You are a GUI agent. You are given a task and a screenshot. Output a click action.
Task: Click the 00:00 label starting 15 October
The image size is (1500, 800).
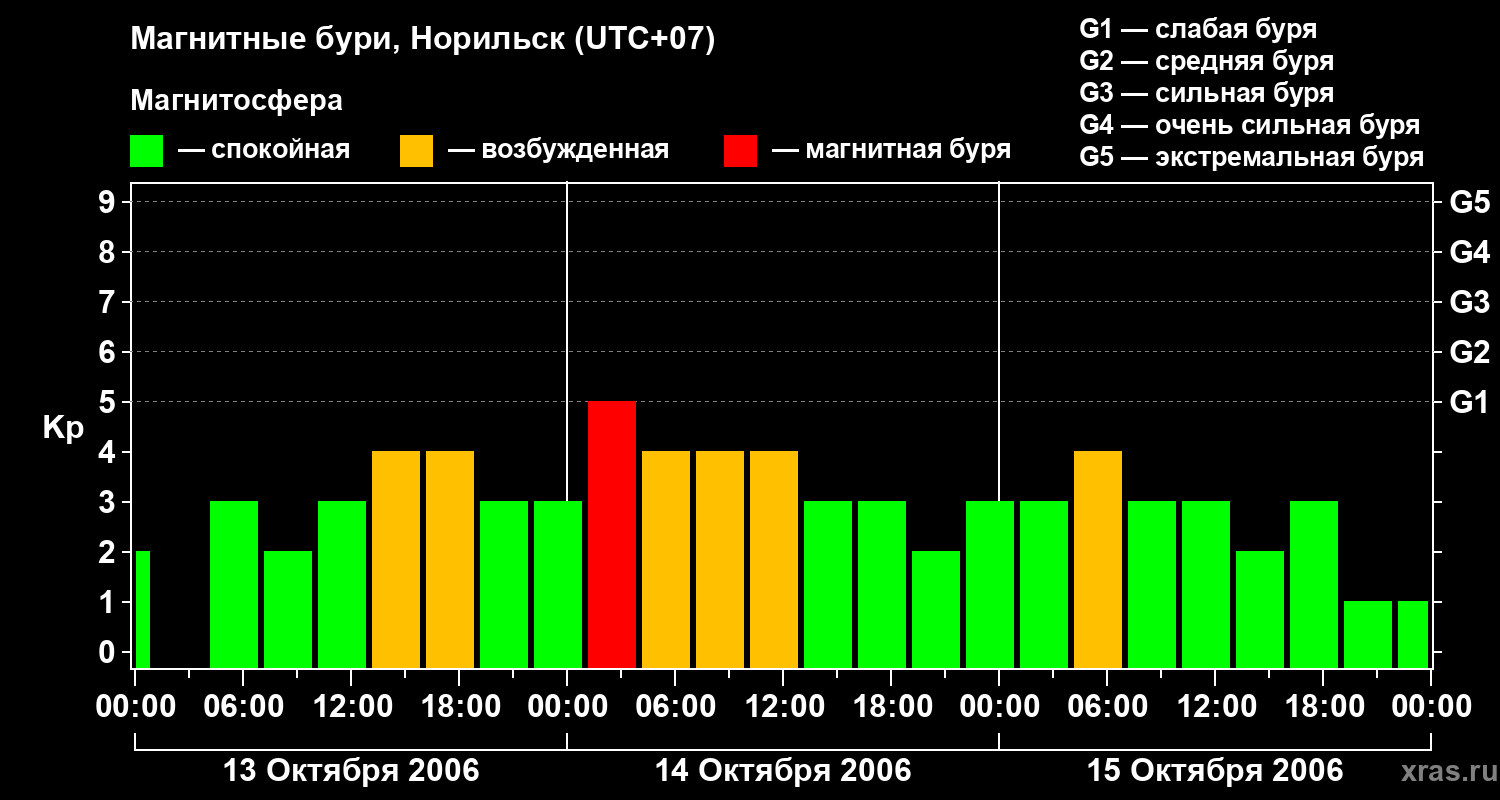[999, 707]
